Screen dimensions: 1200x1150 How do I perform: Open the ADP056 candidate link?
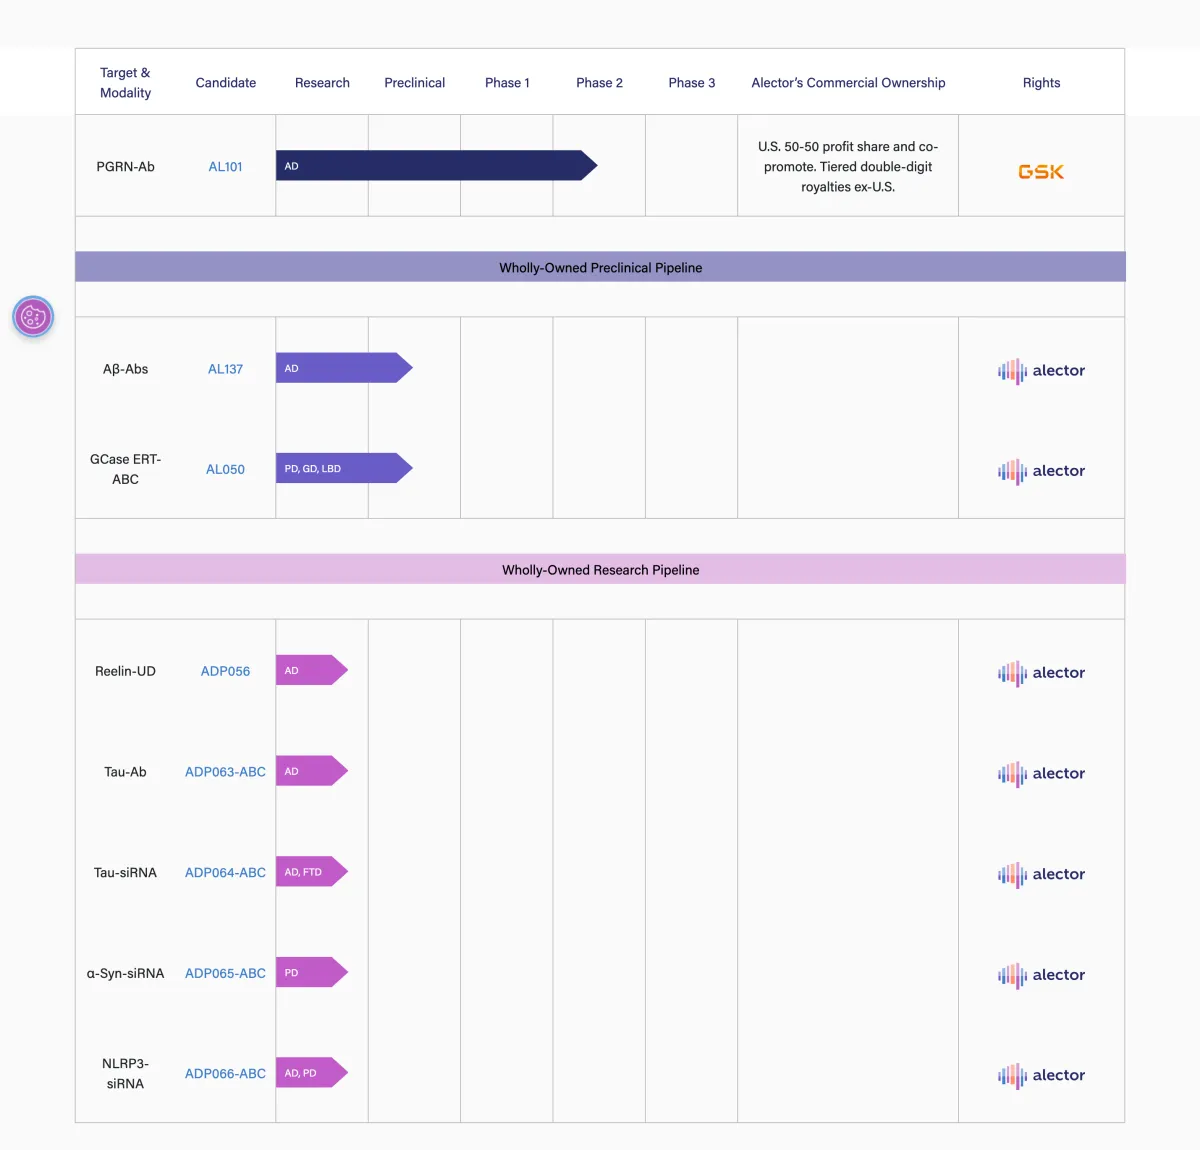click(225, 671)
